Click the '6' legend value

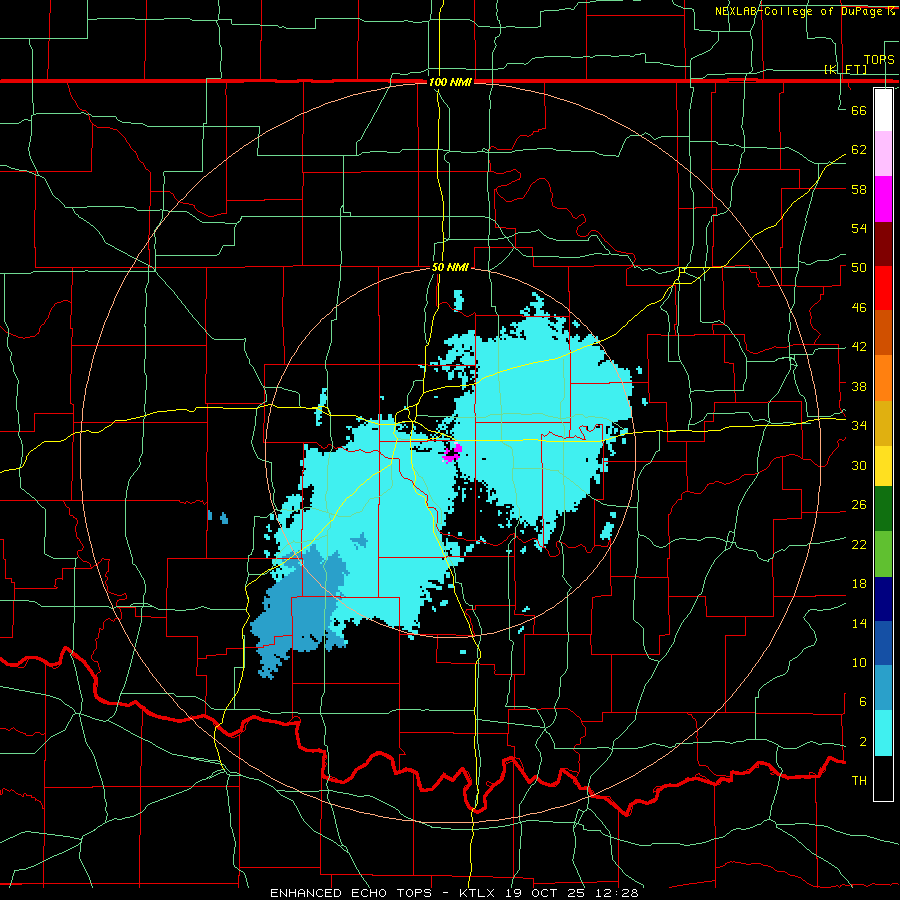[862, 702]
